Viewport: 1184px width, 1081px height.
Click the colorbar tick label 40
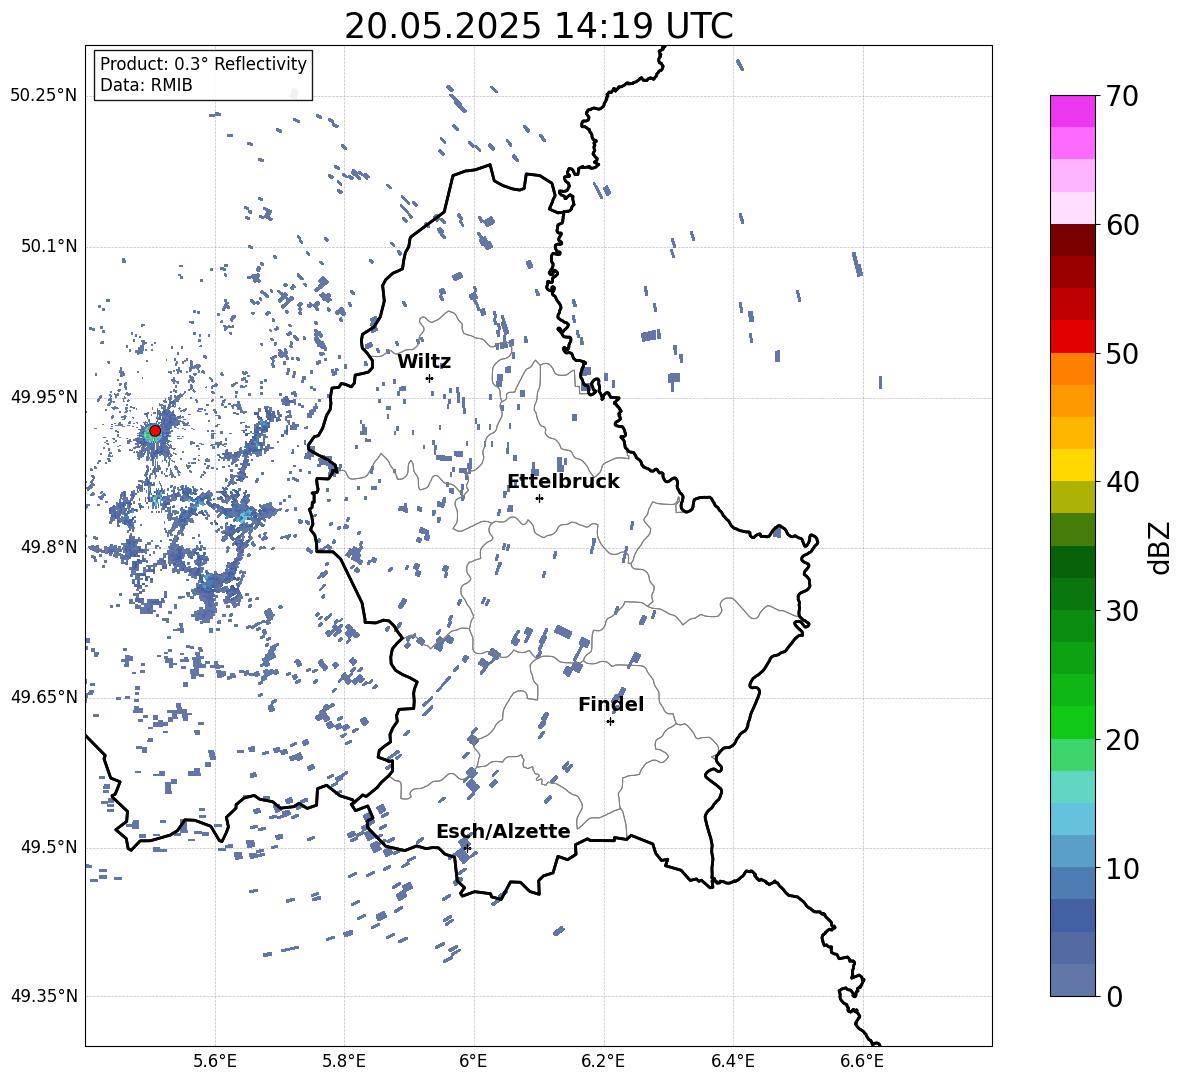[1121, 482]
